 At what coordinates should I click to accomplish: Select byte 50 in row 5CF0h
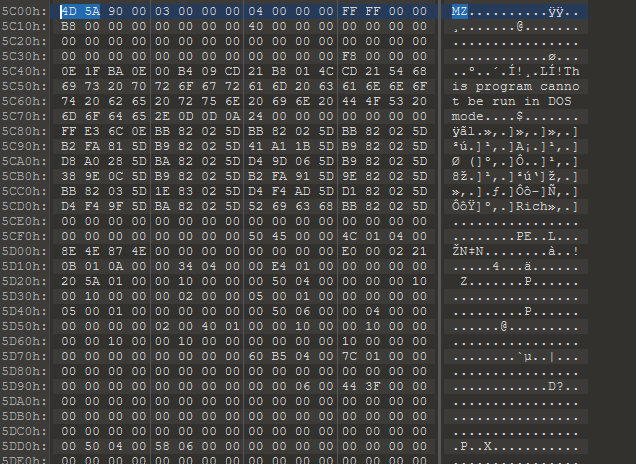coord(256,236)
